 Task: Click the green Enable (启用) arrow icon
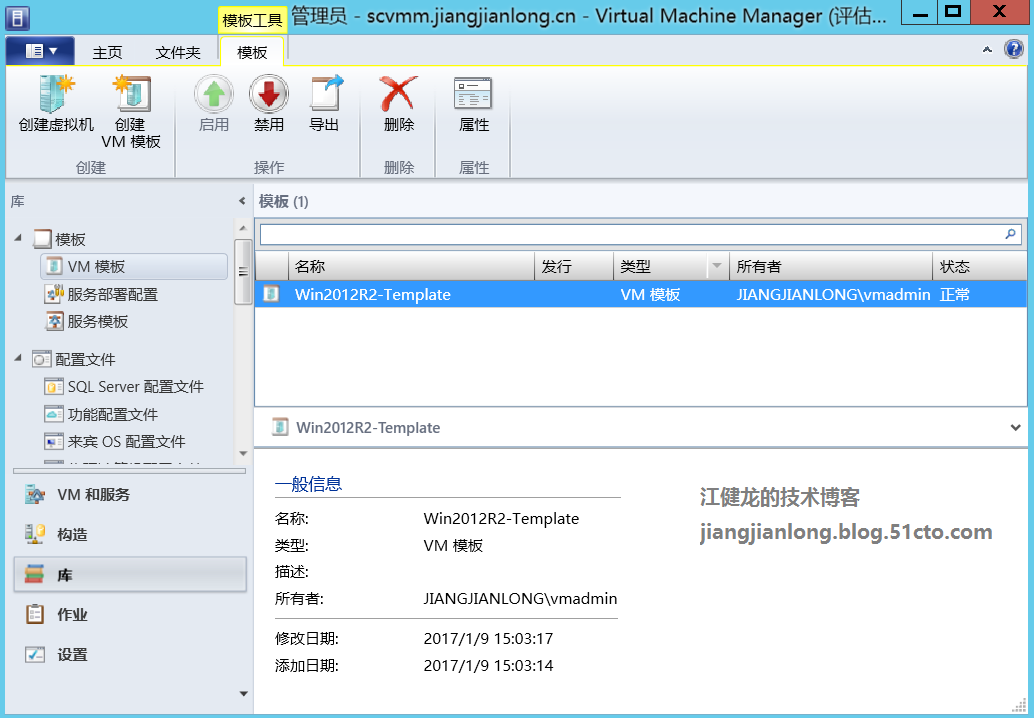[x=214, y=94]
